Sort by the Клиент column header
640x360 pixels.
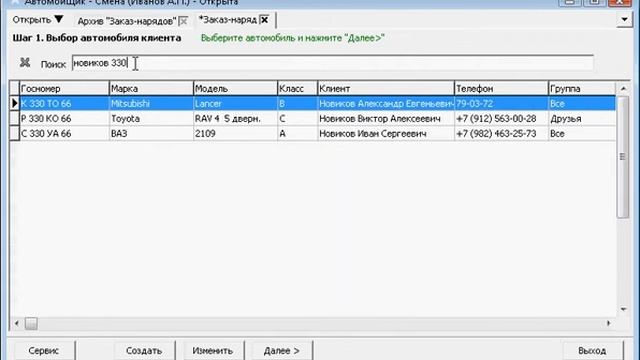click(386, 89)
